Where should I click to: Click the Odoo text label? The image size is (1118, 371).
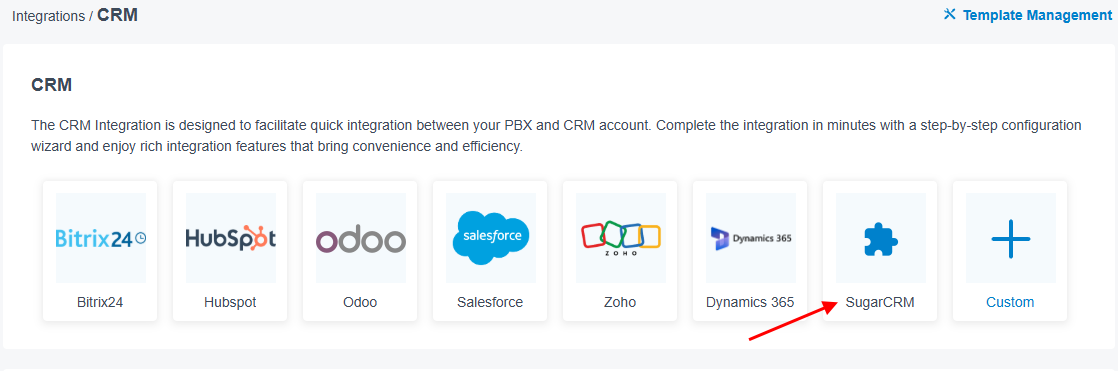[360, 303]
